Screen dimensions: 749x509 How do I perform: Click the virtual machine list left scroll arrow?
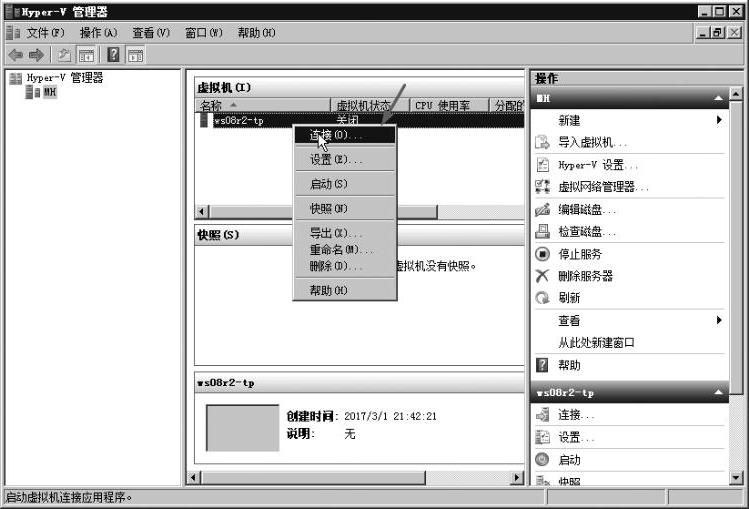click(x=202, y=211)
